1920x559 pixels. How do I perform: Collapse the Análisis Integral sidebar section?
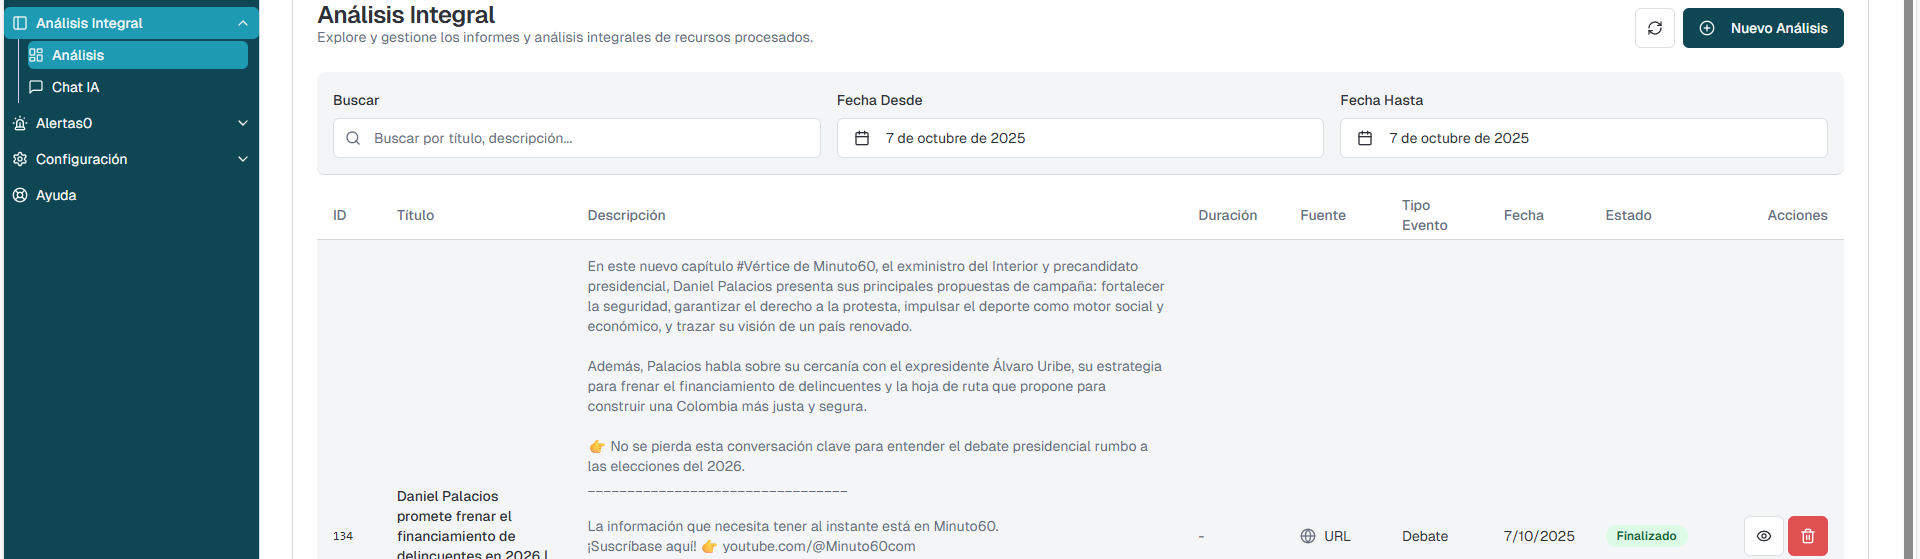coord(242,23)
